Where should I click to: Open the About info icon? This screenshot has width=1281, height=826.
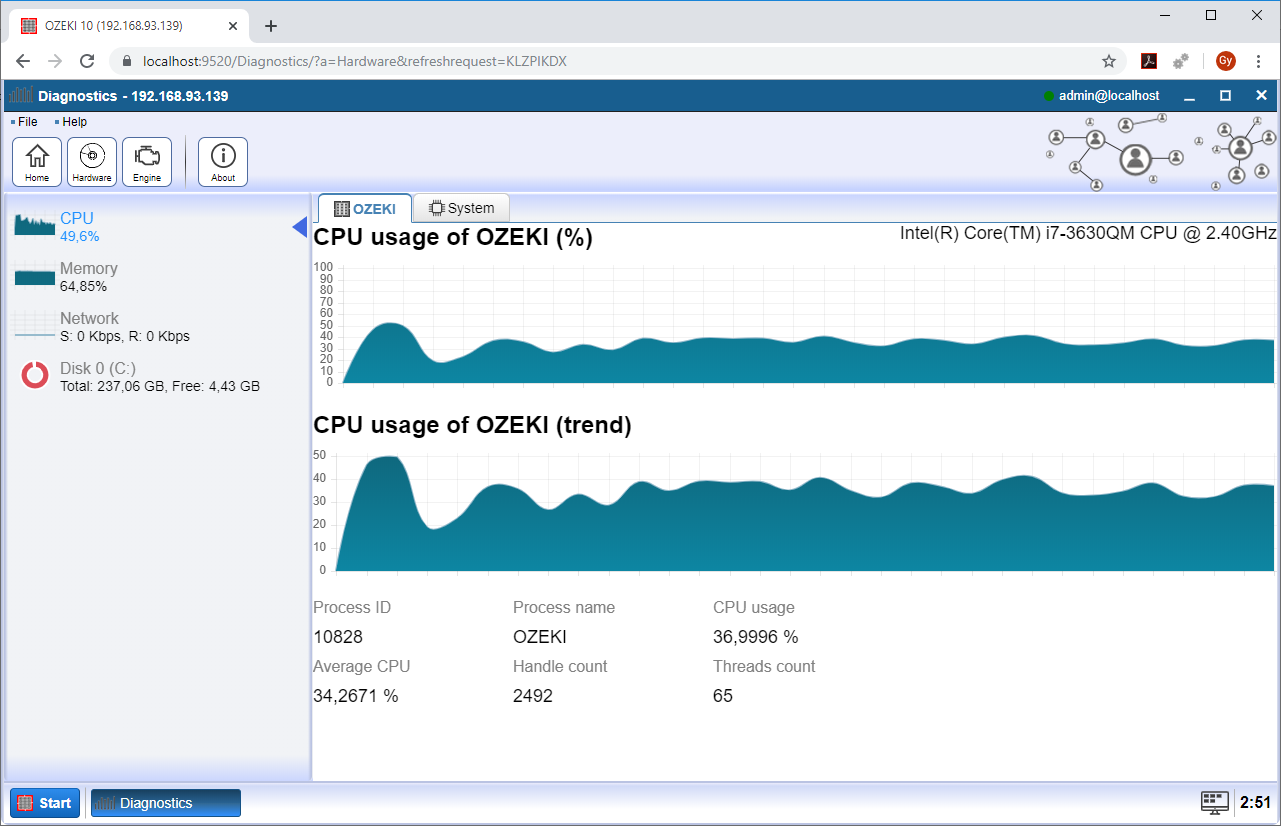[x=223, y=162]
